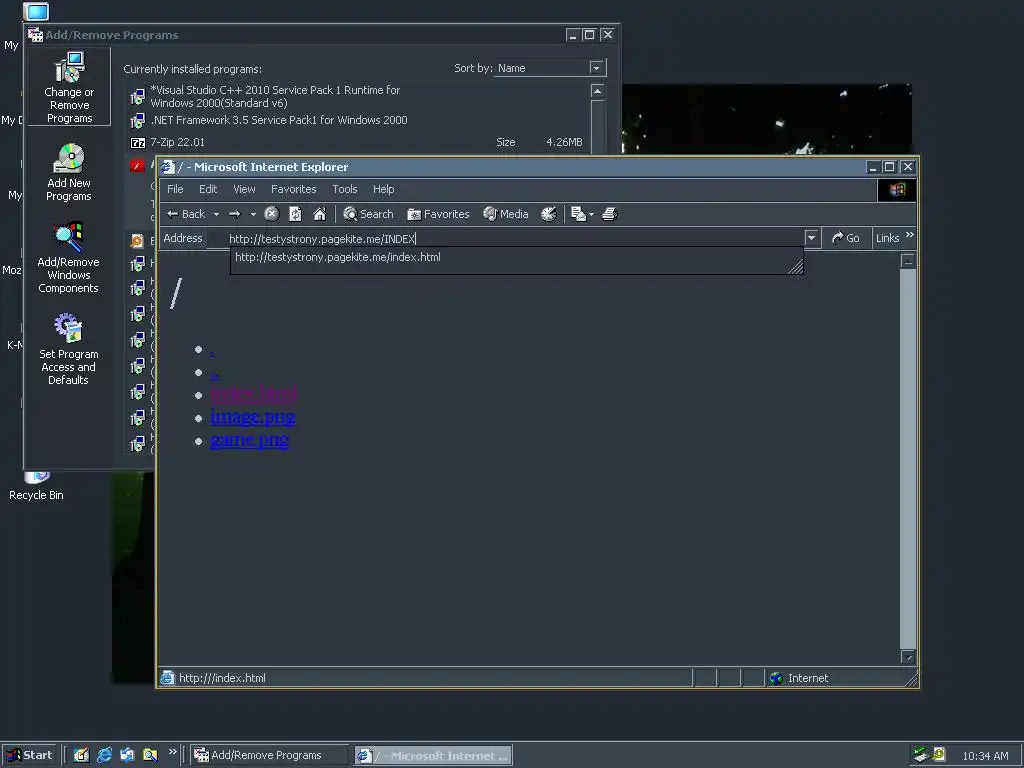Go back using the Back button
This screenshot has width=1024, height=768.
[186, 214]
